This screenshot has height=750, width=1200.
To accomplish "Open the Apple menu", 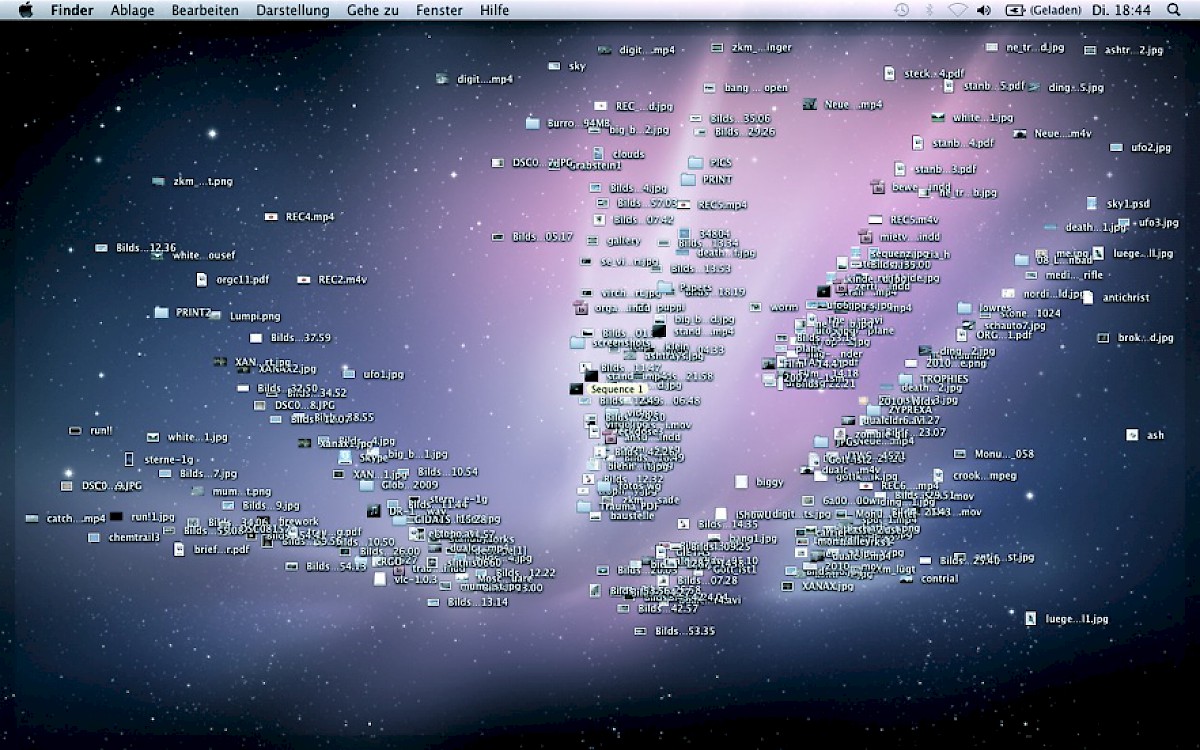I will coord(26,10).
